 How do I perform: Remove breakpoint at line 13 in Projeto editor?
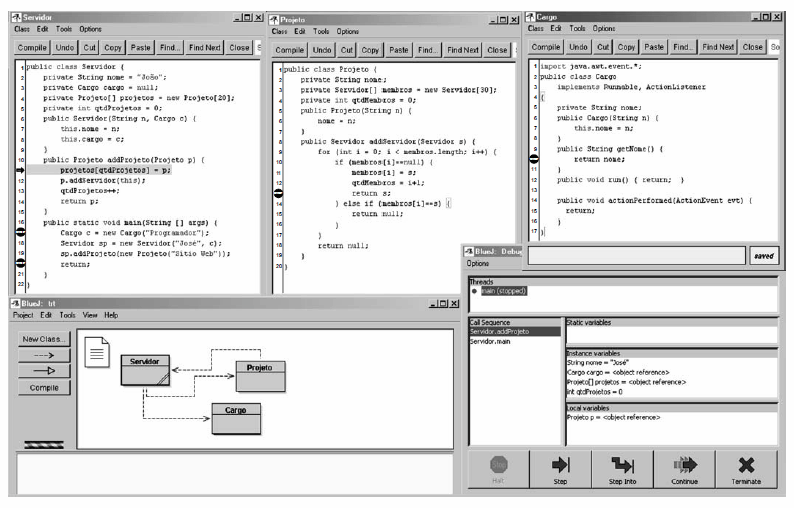278,193
